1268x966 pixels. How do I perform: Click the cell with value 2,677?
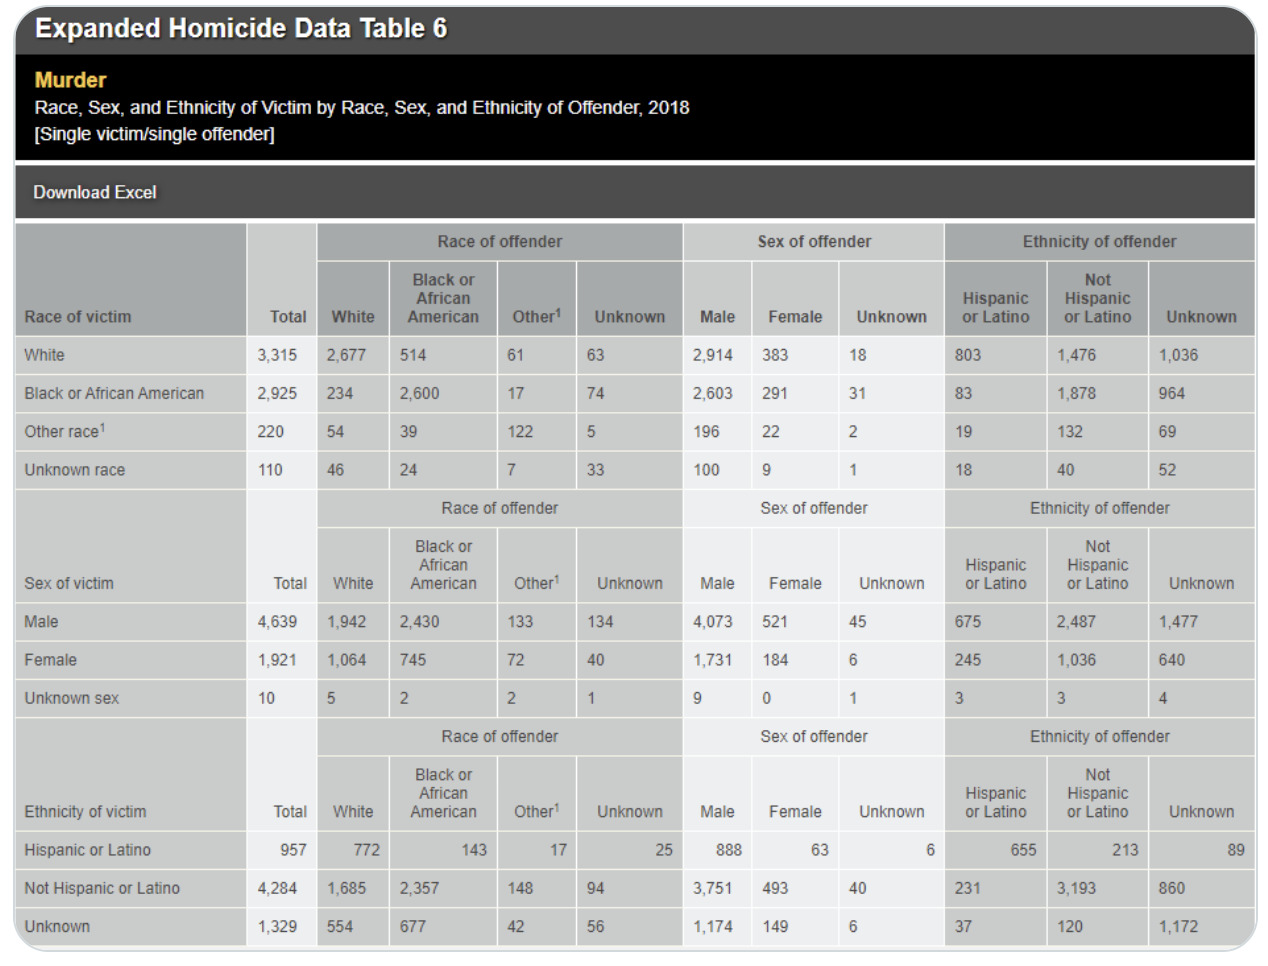tap(346, 355)
